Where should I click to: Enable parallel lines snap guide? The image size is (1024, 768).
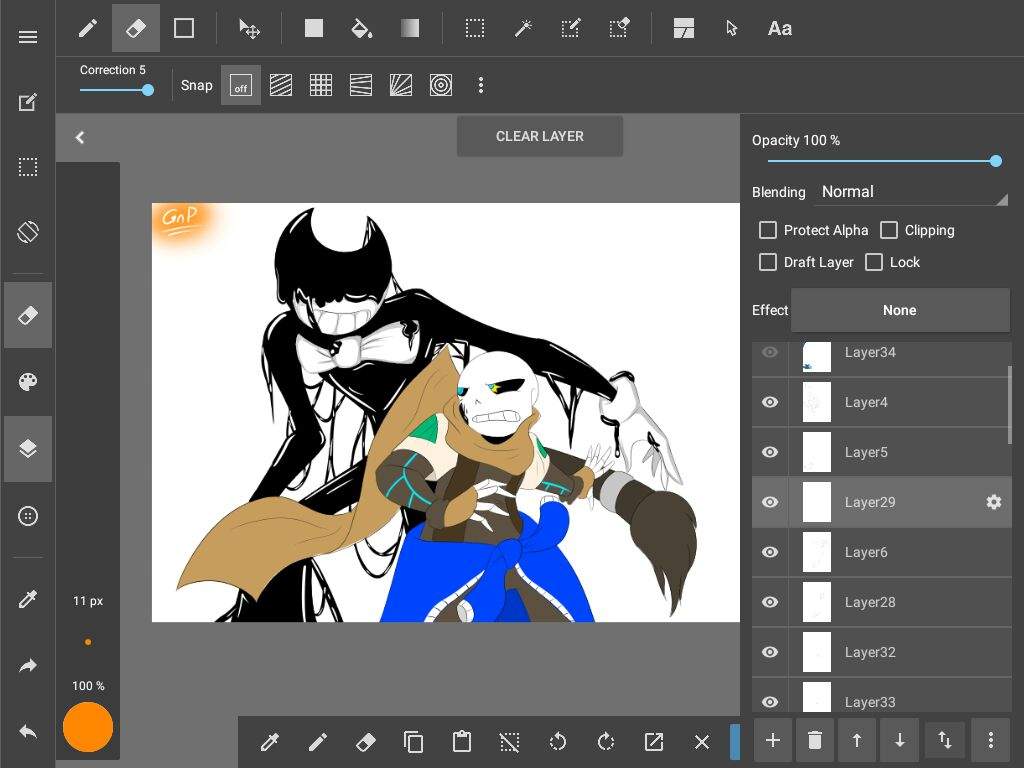click(x=281, y=86)
